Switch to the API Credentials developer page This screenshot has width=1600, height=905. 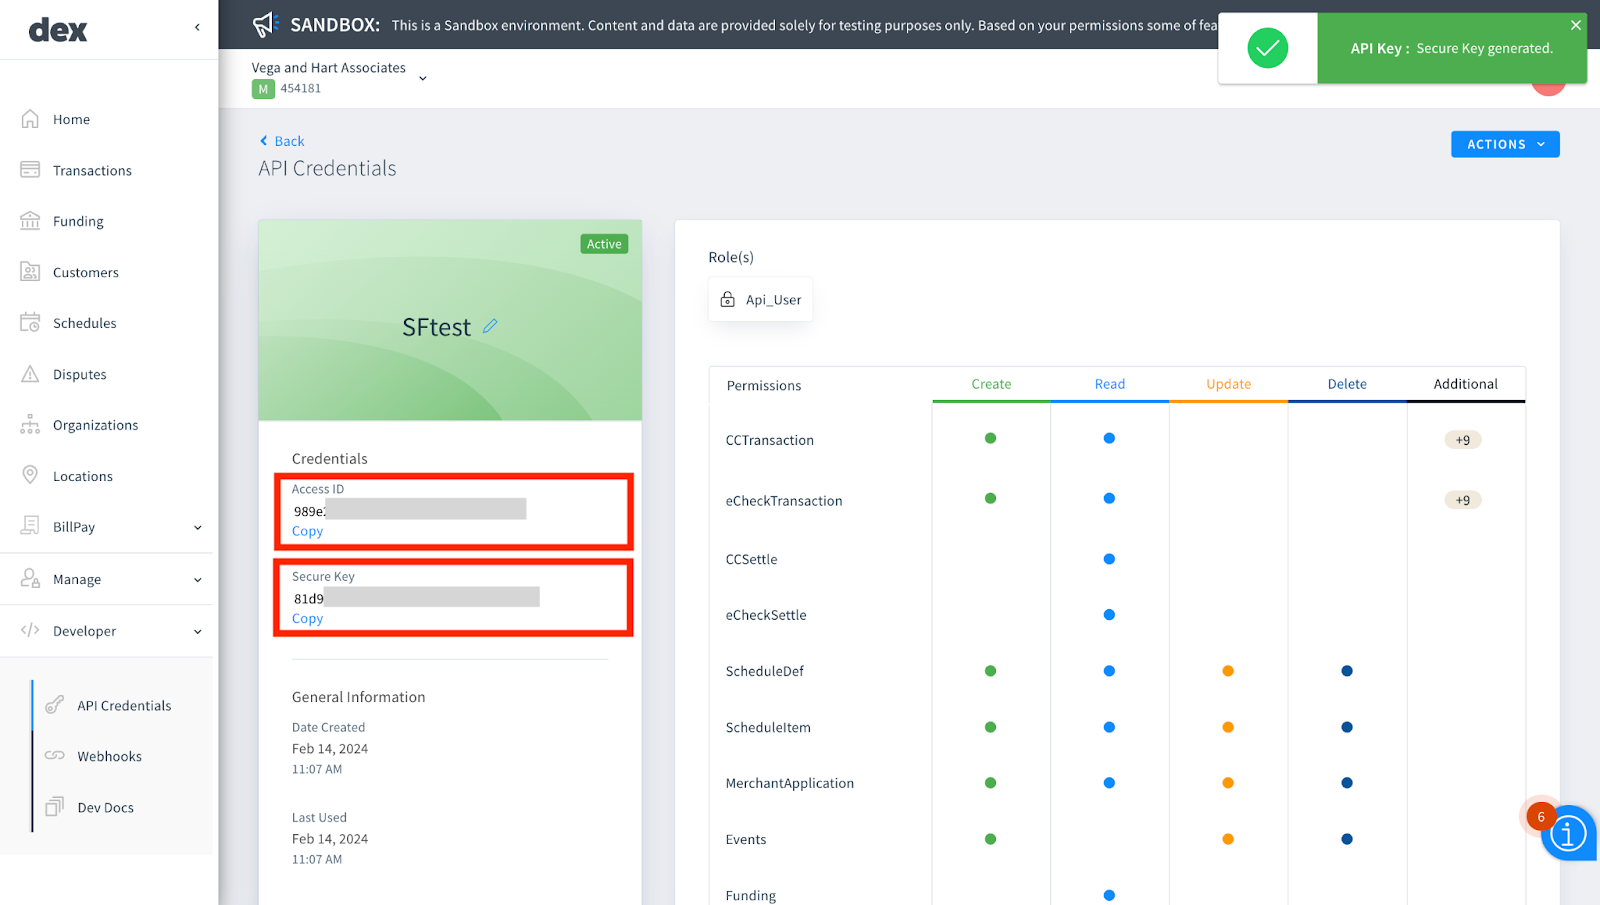(x=123, y=705)
